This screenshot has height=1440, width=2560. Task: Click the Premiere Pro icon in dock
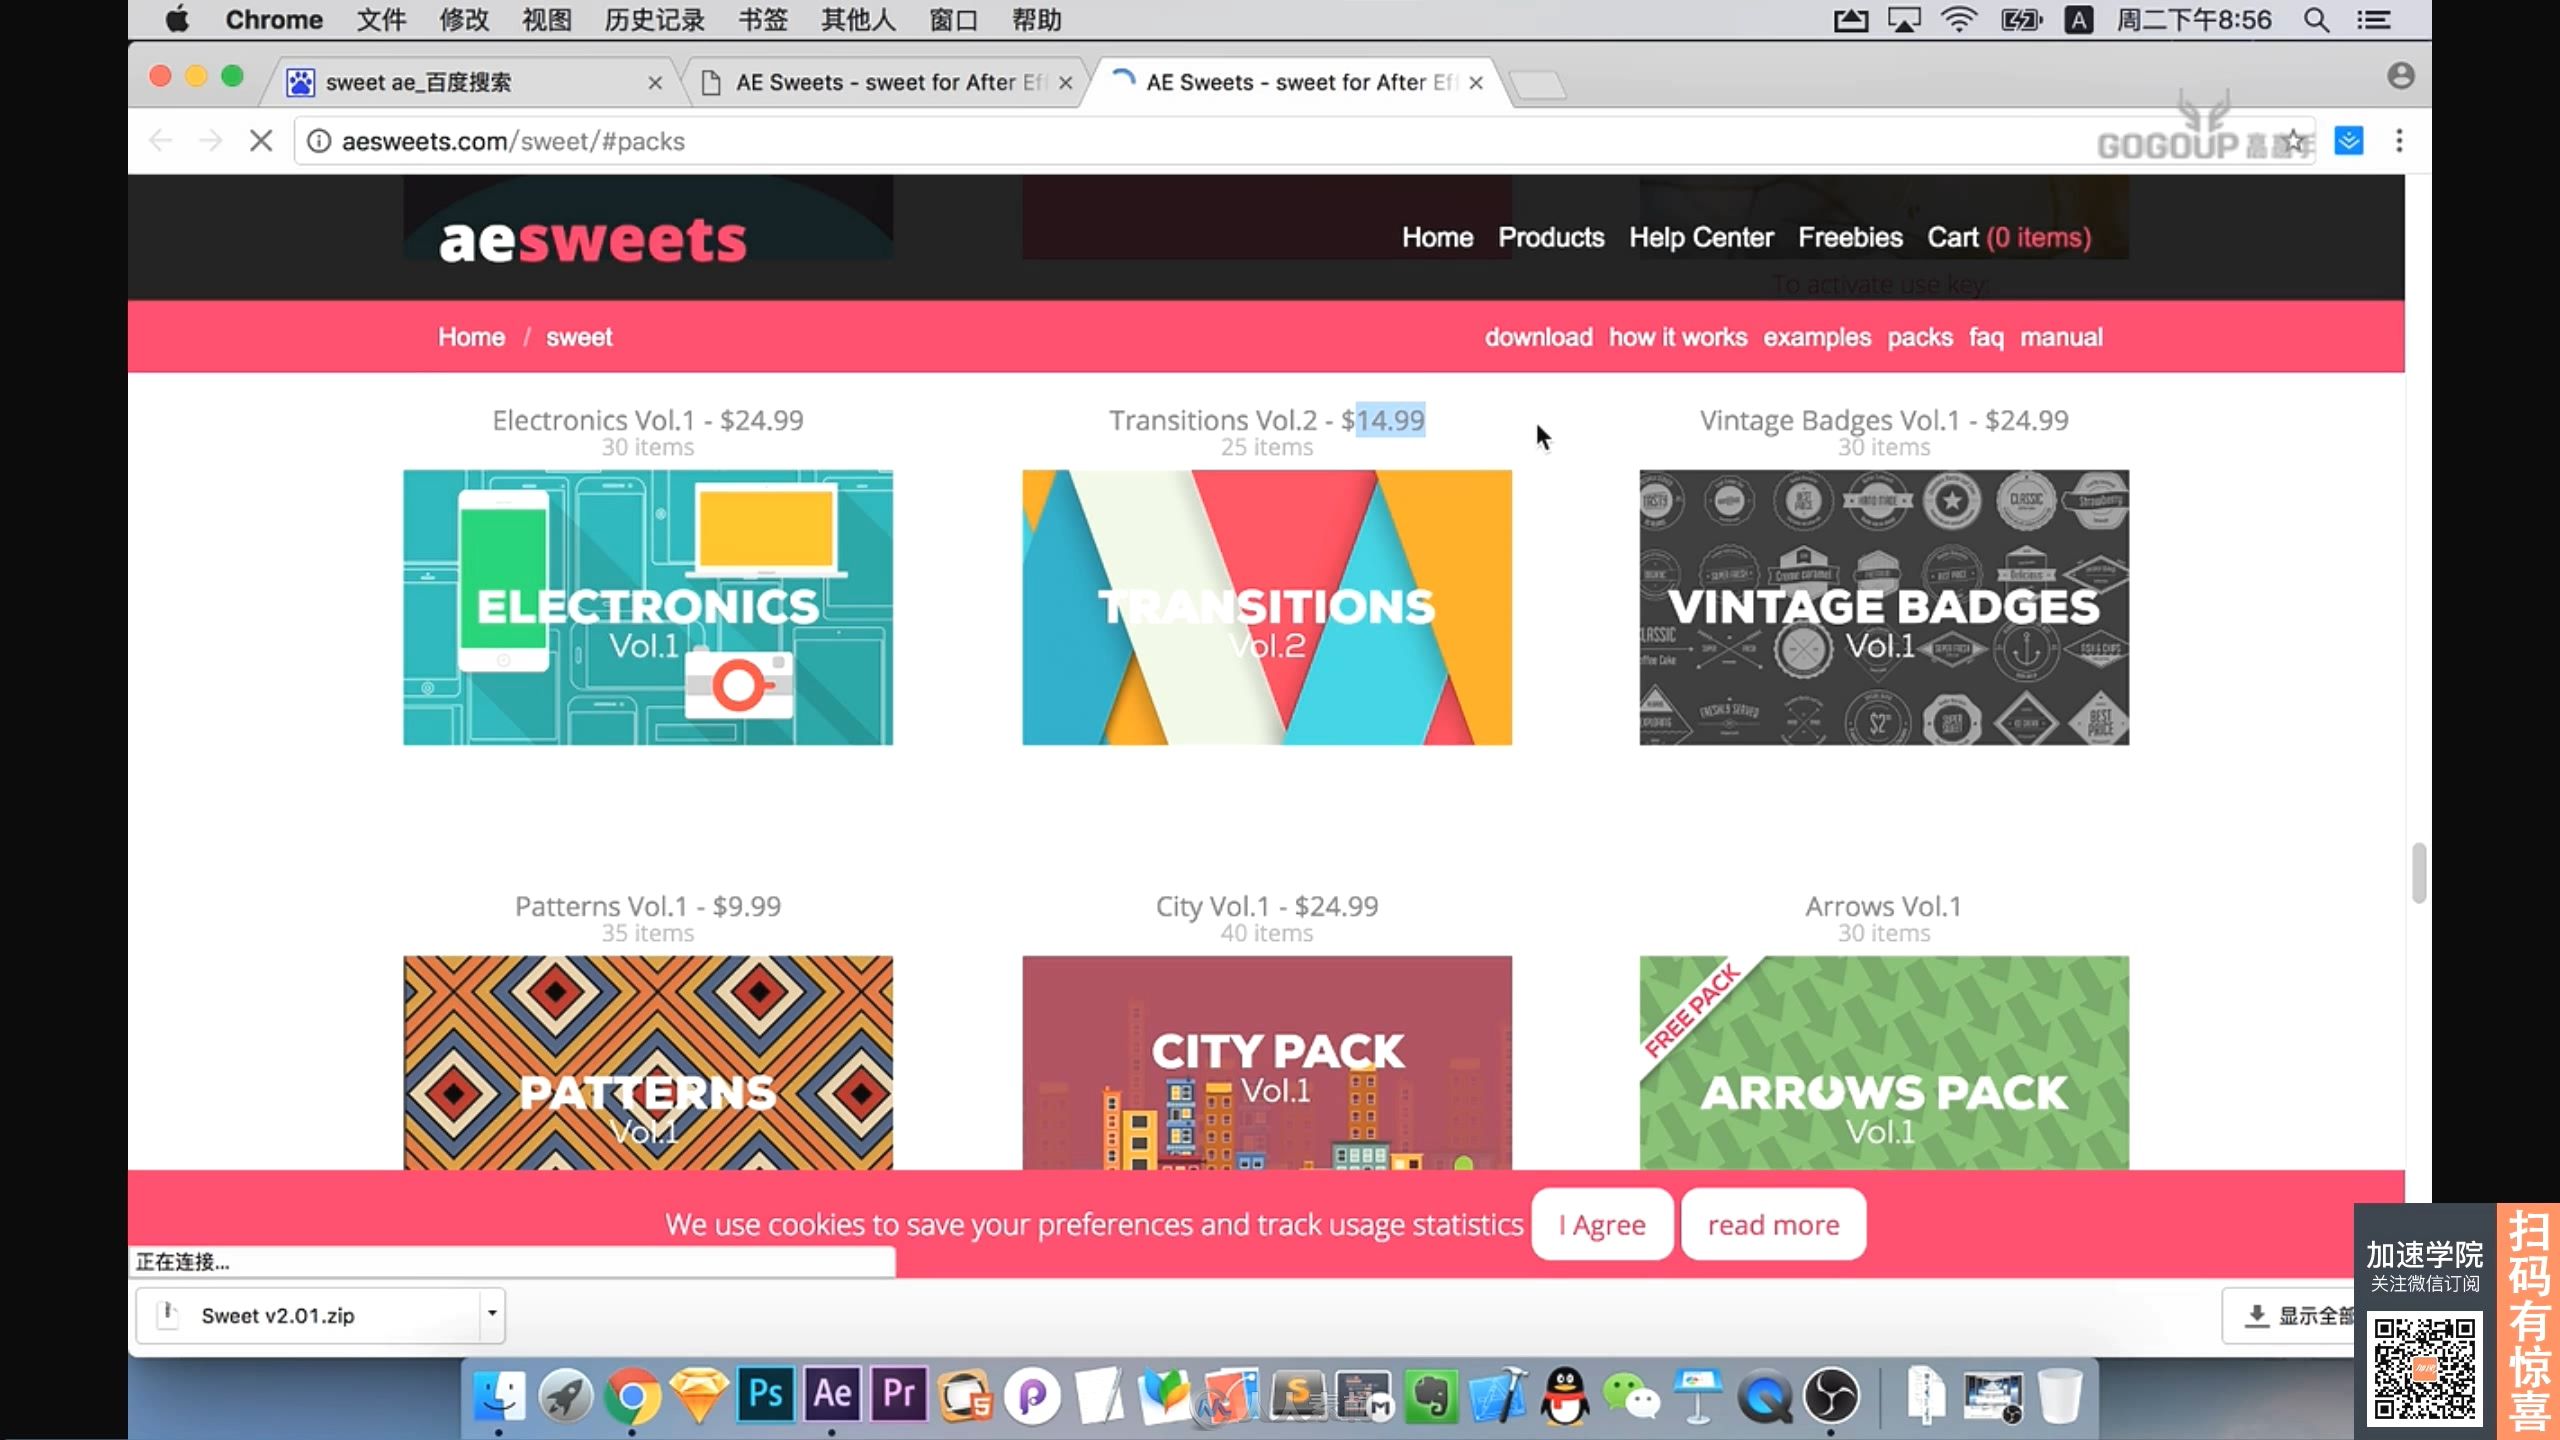(900, 1396)
